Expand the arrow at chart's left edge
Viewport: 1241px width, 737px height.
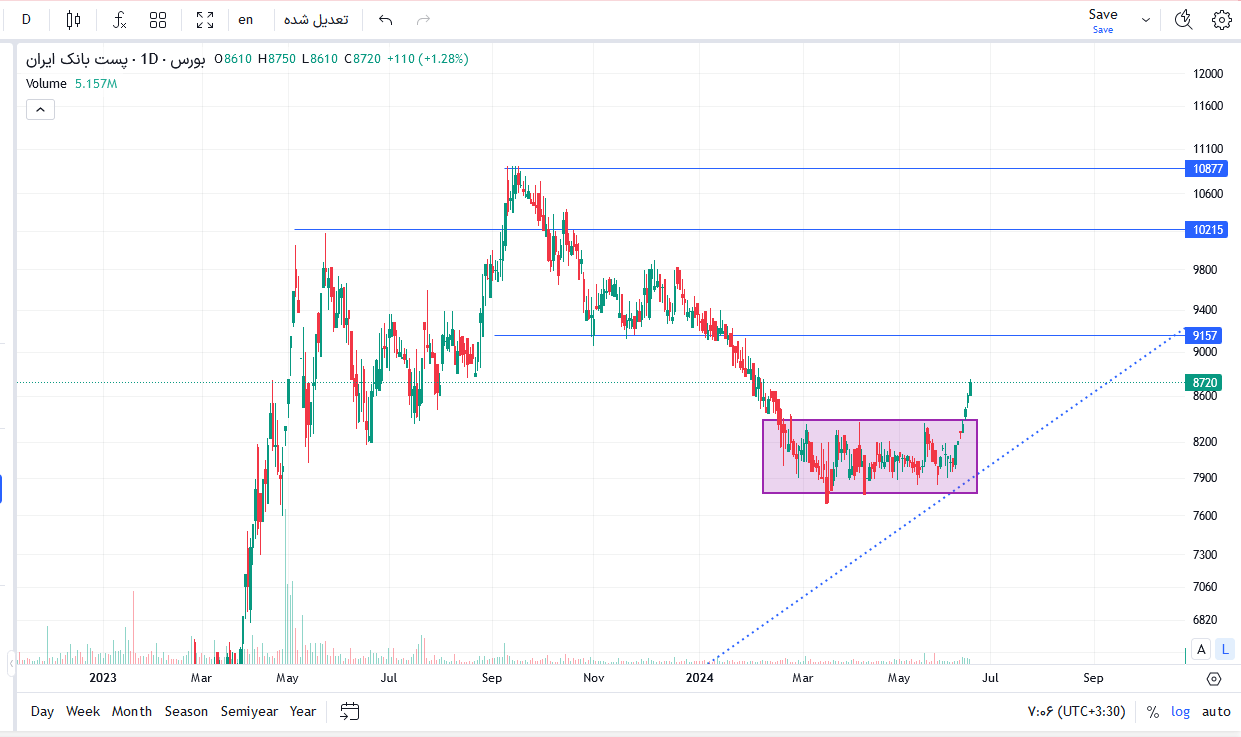pos(11,662)
